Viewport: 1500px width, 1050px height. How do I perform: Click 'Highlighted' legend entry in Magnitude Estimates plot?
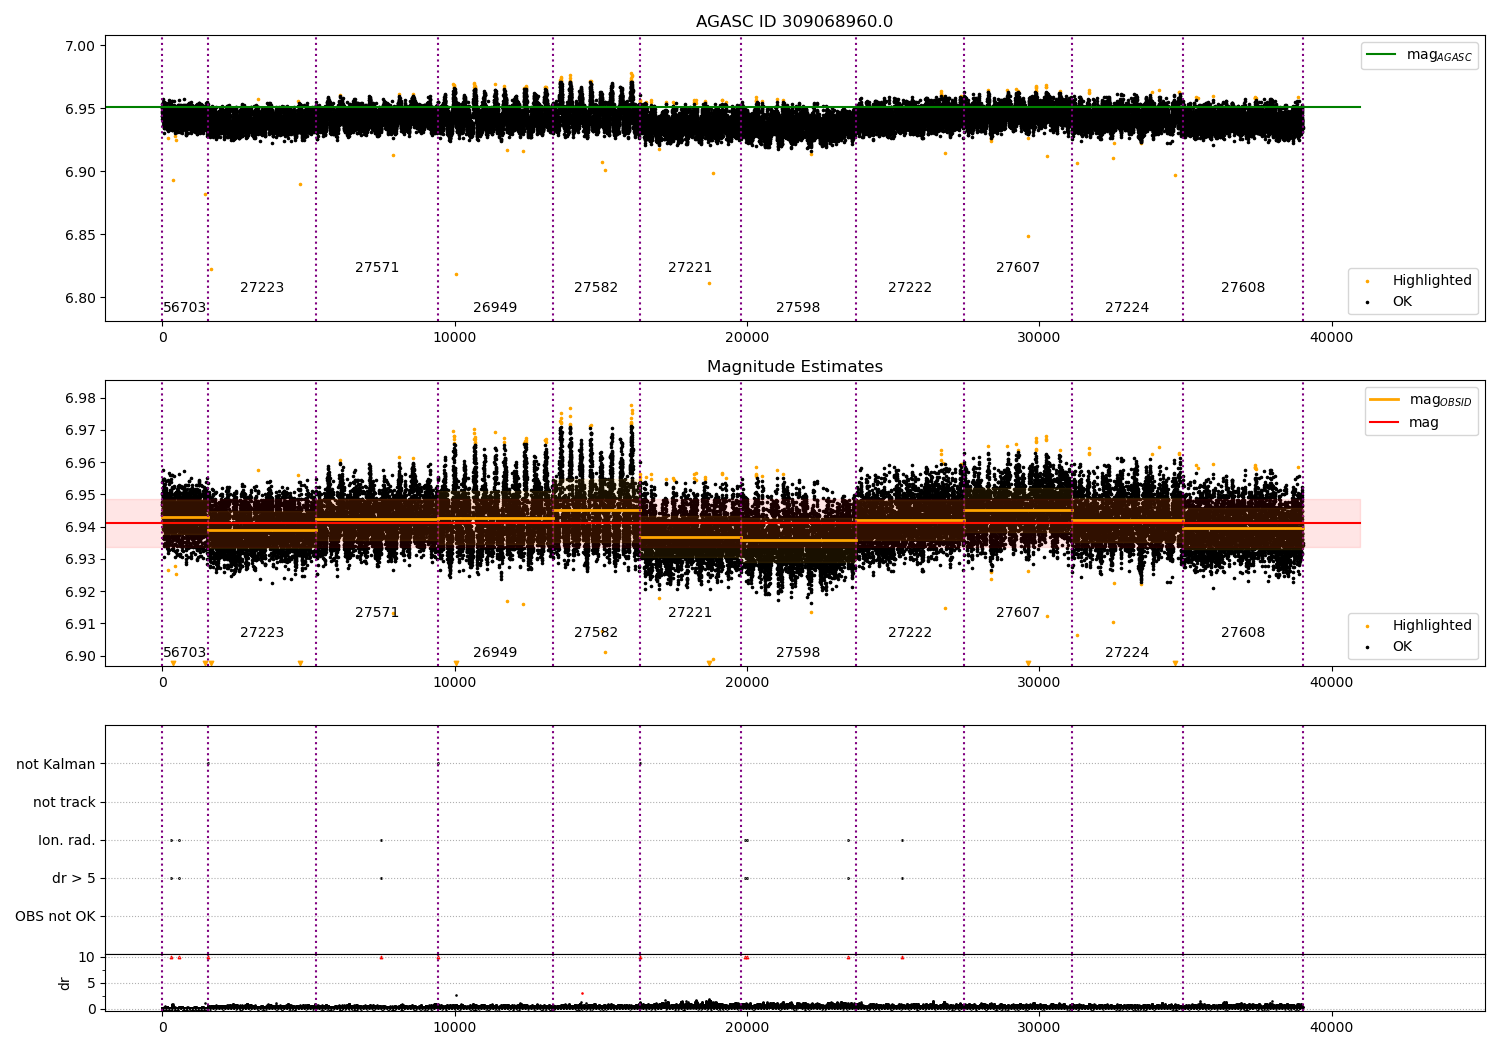coord(1432,626)
